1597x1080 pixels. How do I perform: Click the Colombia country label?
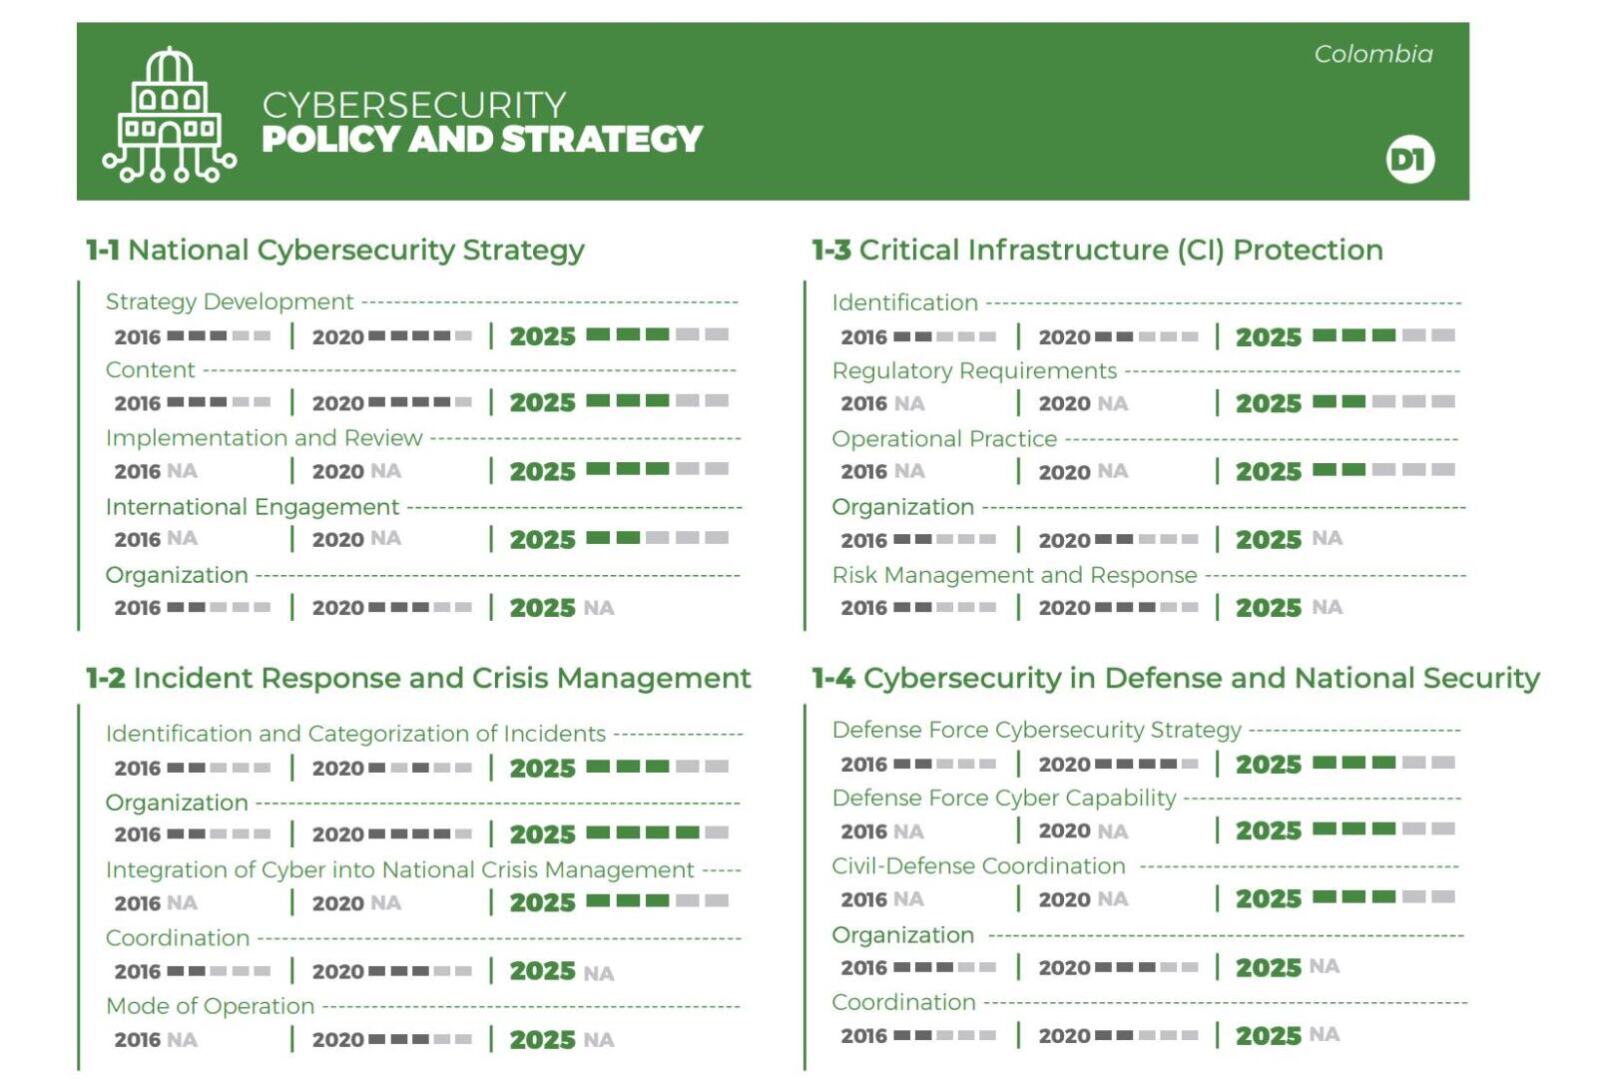[1372, 54]
